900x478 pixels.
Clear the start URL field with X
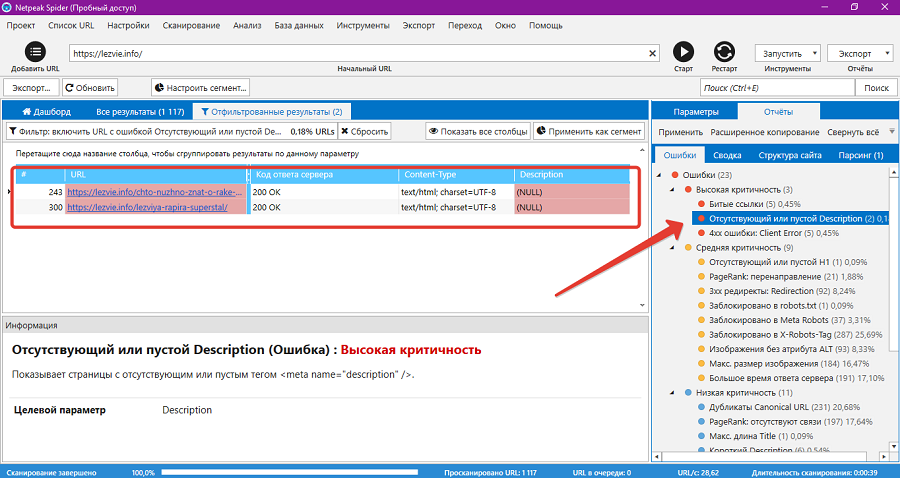pyautogui.click(x=653, y=53)
